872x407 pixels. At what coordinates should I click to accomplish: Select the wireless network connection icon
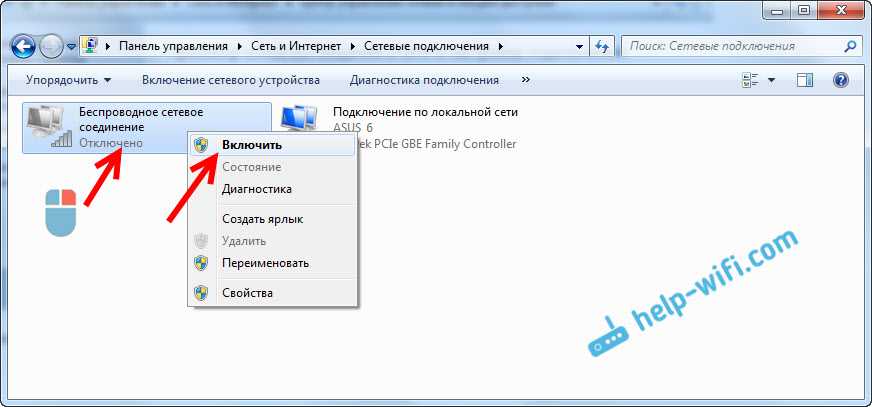(x=49, y=127)
